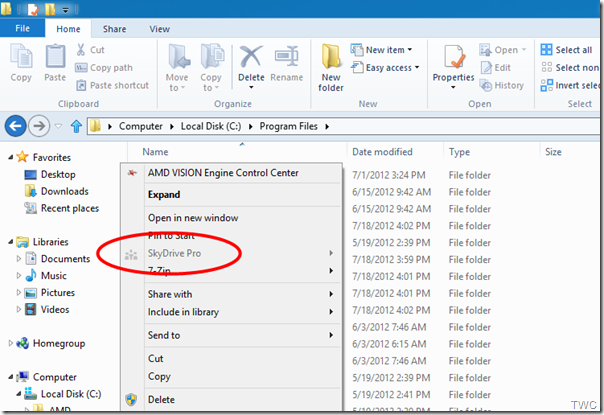Click Select all in the ribbon
This screenshot has width=604, height=415.
click(566, 50)
